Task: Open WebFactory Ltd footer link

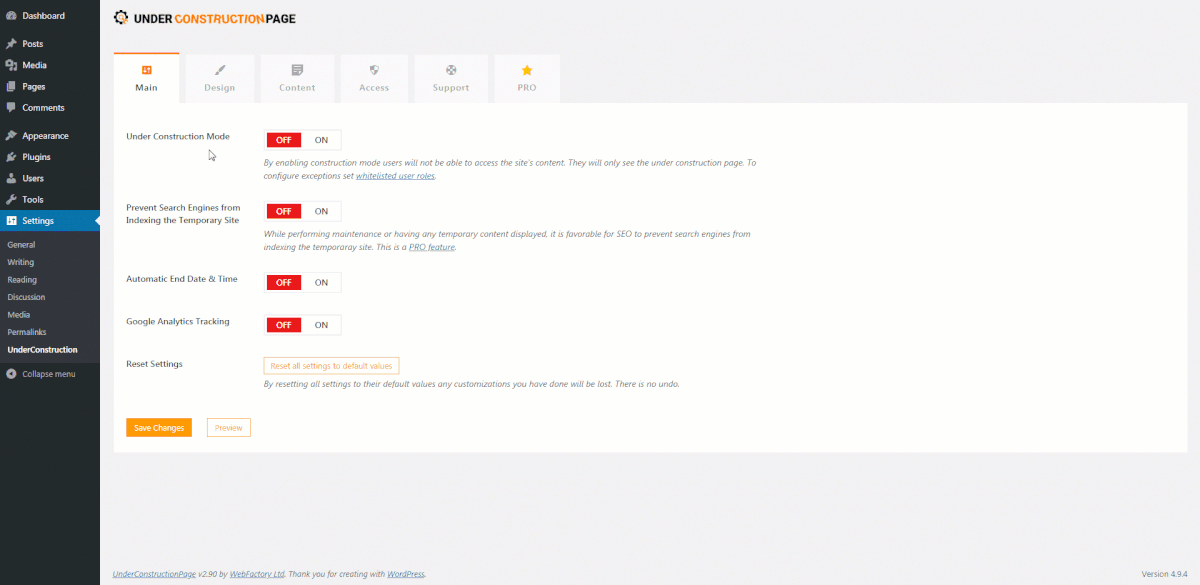Action: pyautogui.click(x=257, y=574)
